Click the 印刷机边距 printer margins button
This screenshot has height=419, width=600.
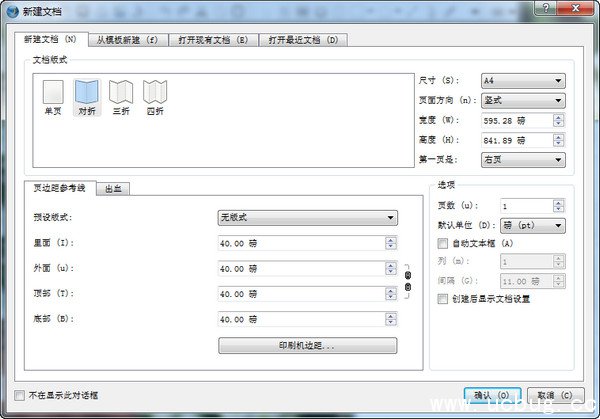pos(307,345)
